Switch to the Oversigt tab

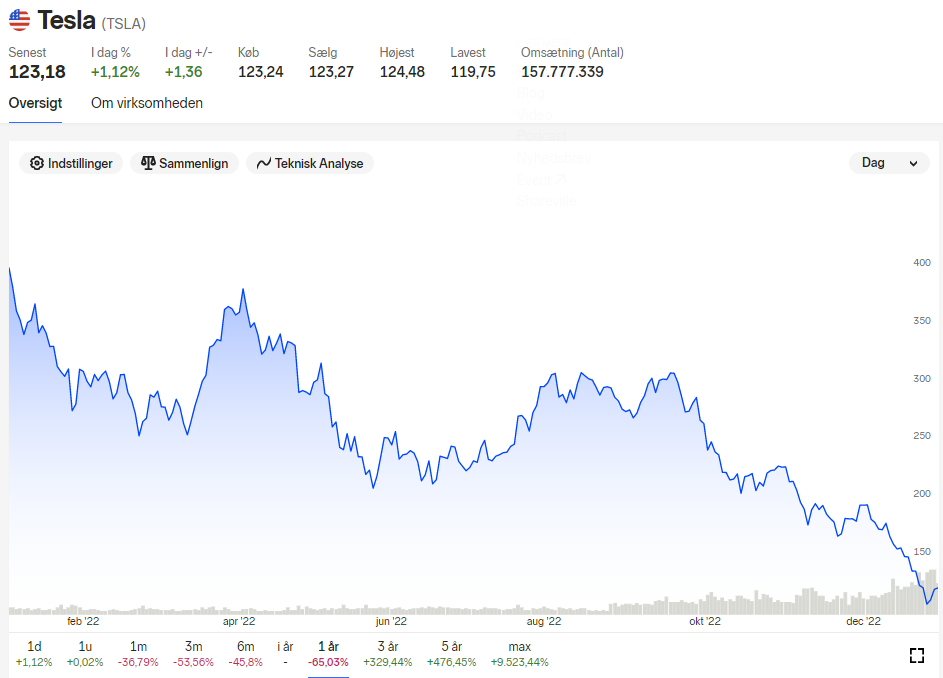pyautogui.click(x=35, y=103)
